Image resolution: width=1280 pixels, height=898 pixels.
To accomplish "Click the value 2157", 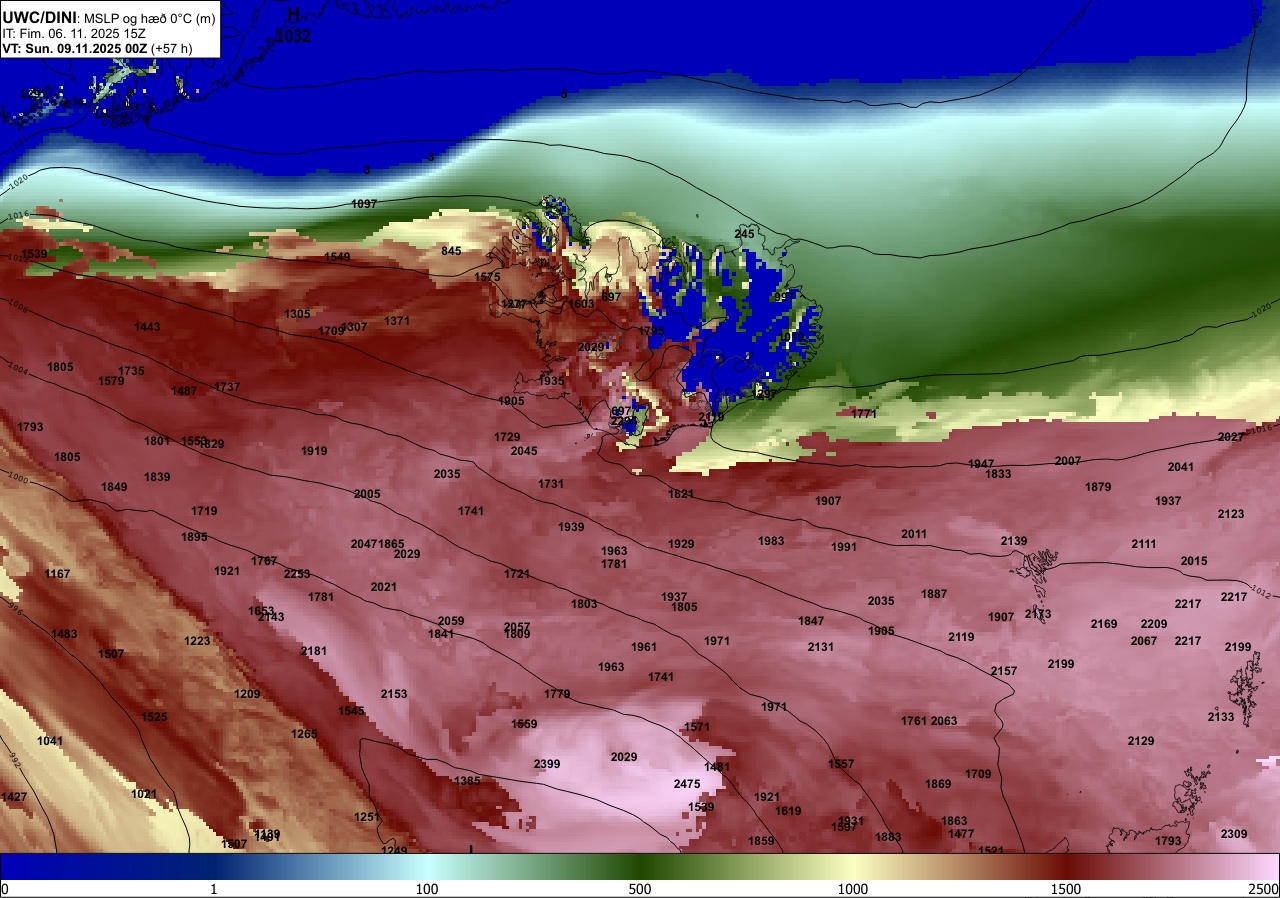I will click(x=1004, y=671).
